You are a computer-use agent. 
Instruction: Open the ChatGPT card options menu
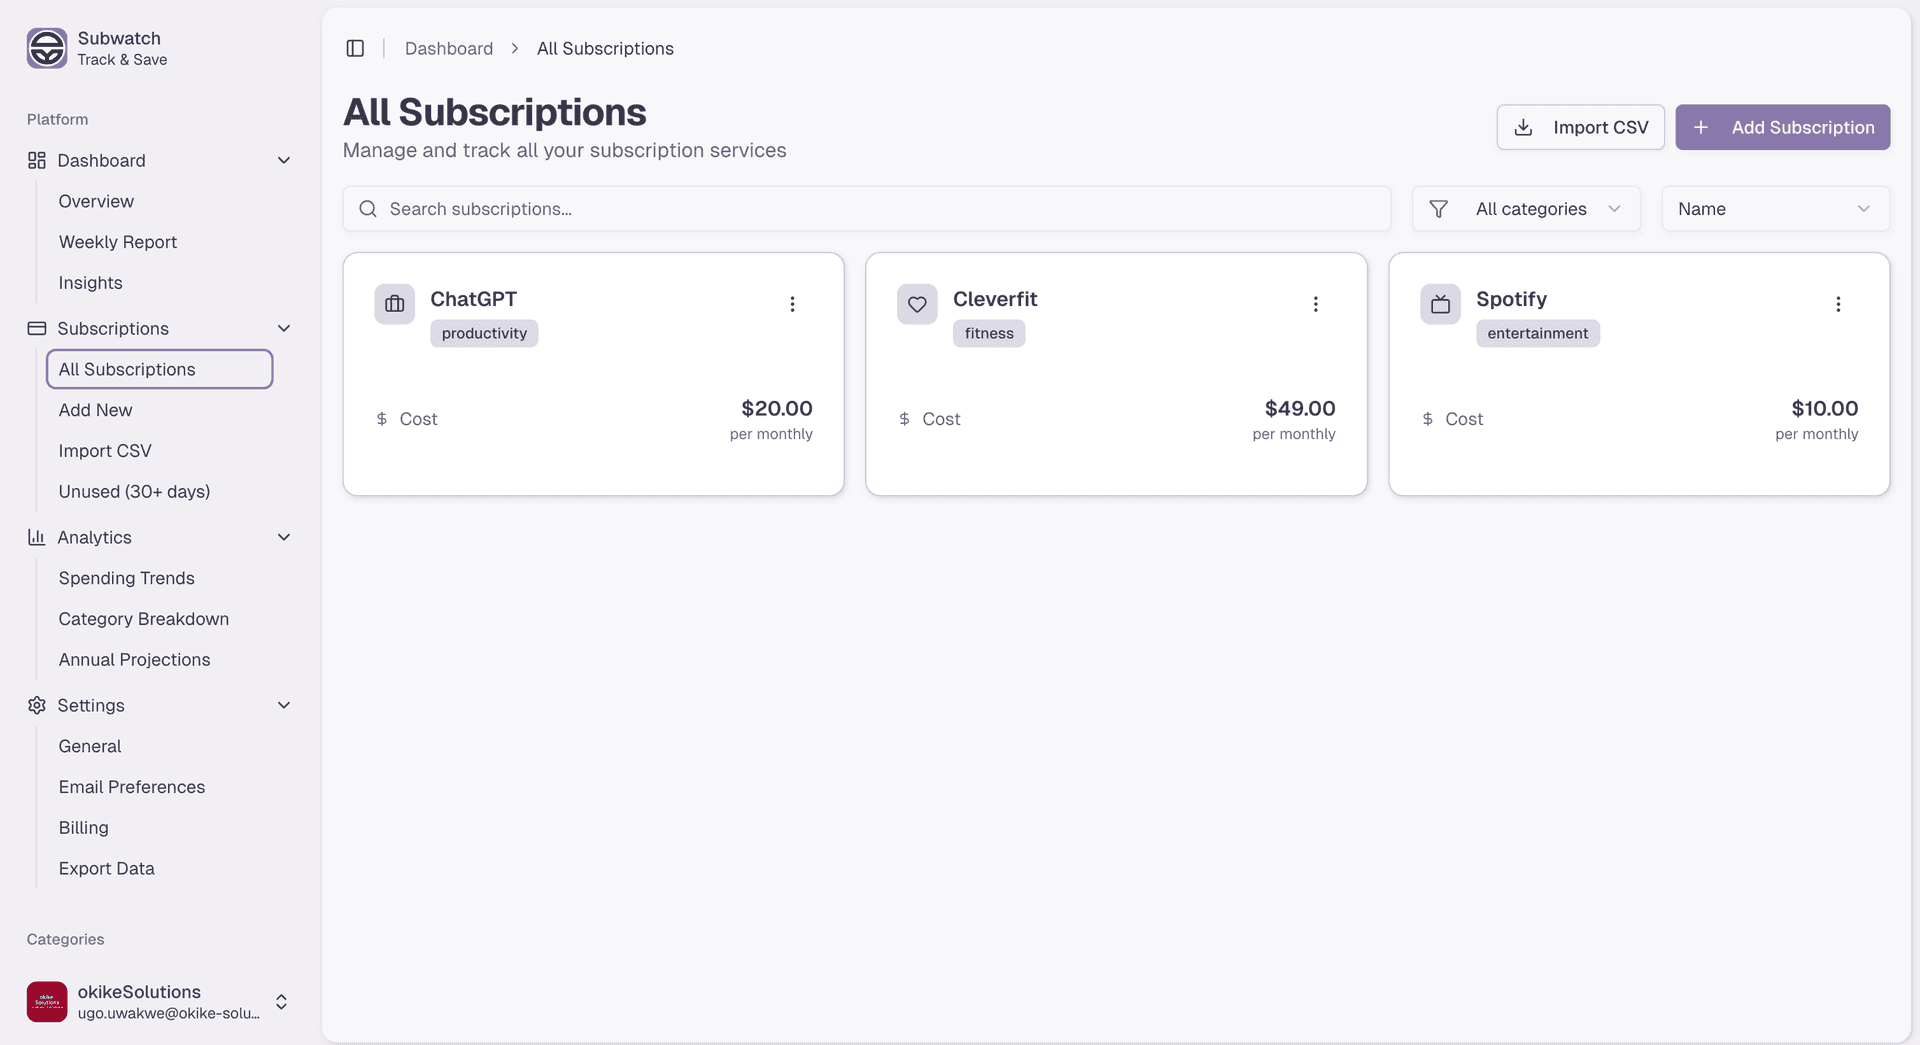(x=793, y=303)
